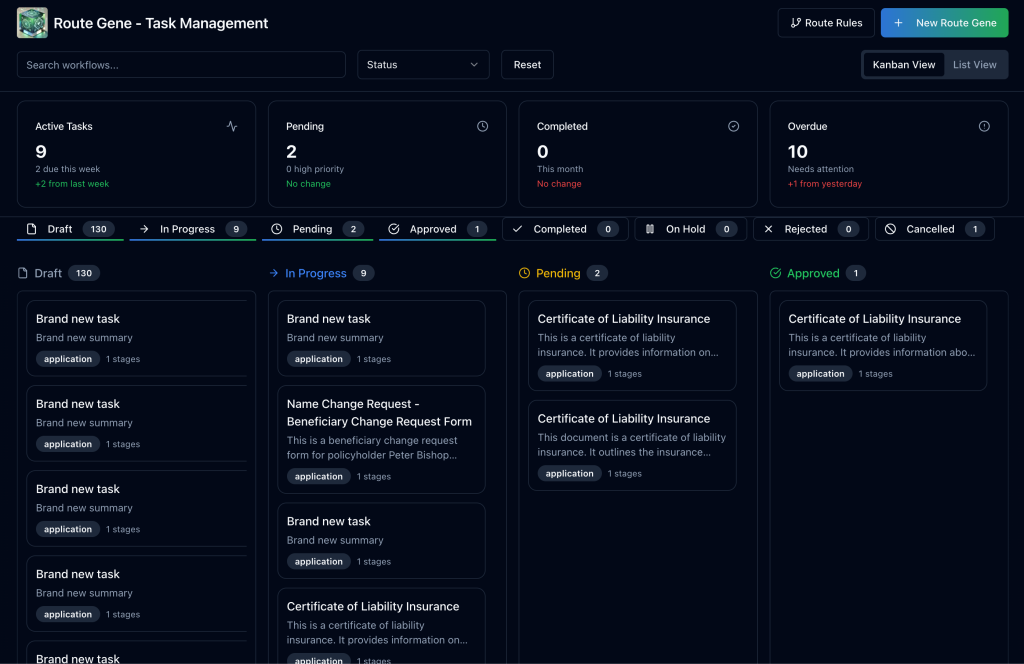The height and width of the screenshot is (664, 1024).
Task: Click the Completed card checkmark circle icon
Action: 733,126
